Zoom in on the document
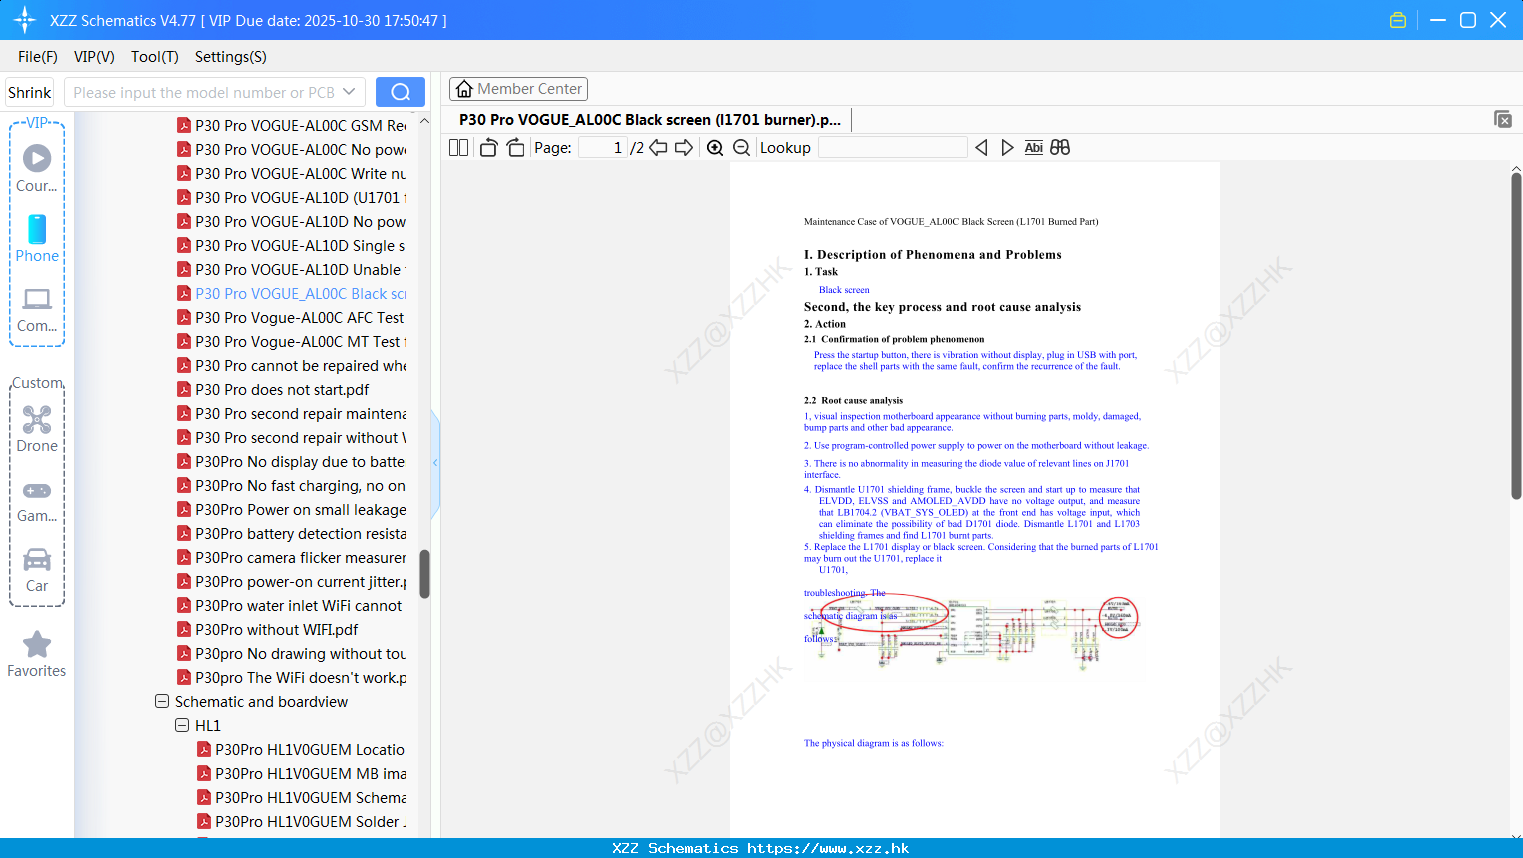 [715, 148]
